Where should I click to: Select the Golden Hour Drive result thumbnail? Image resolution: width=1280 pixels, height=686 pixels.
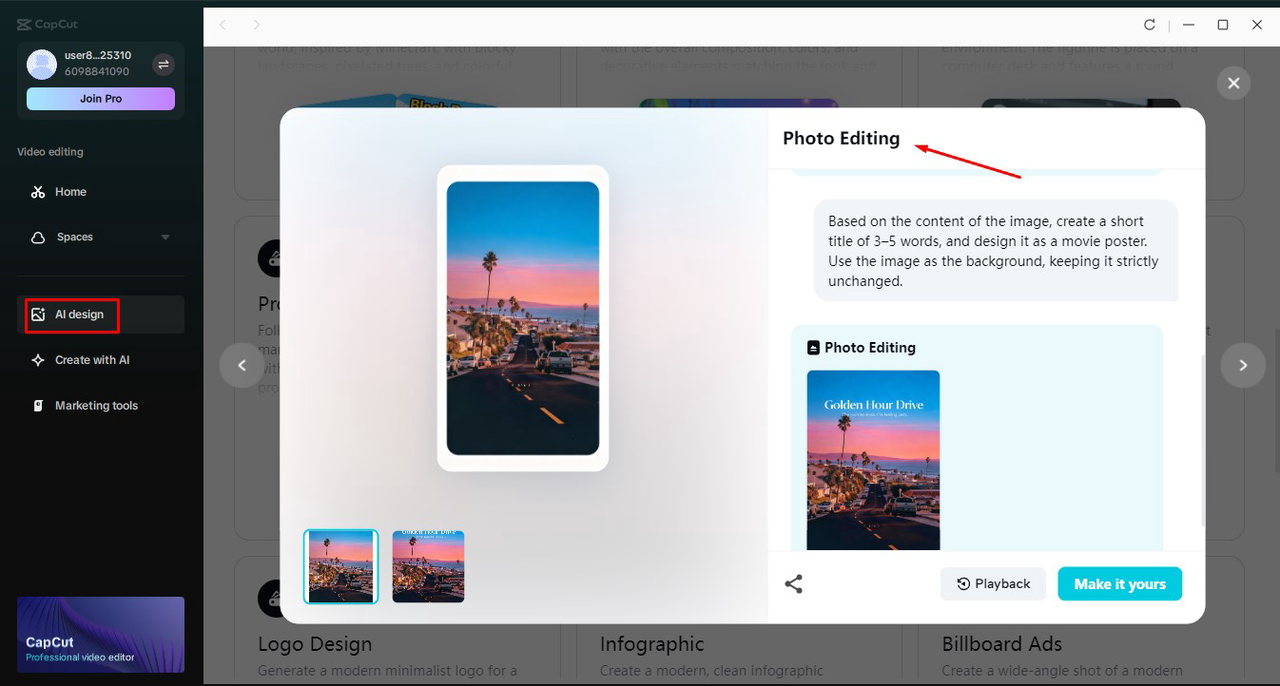tap(428, 566)
